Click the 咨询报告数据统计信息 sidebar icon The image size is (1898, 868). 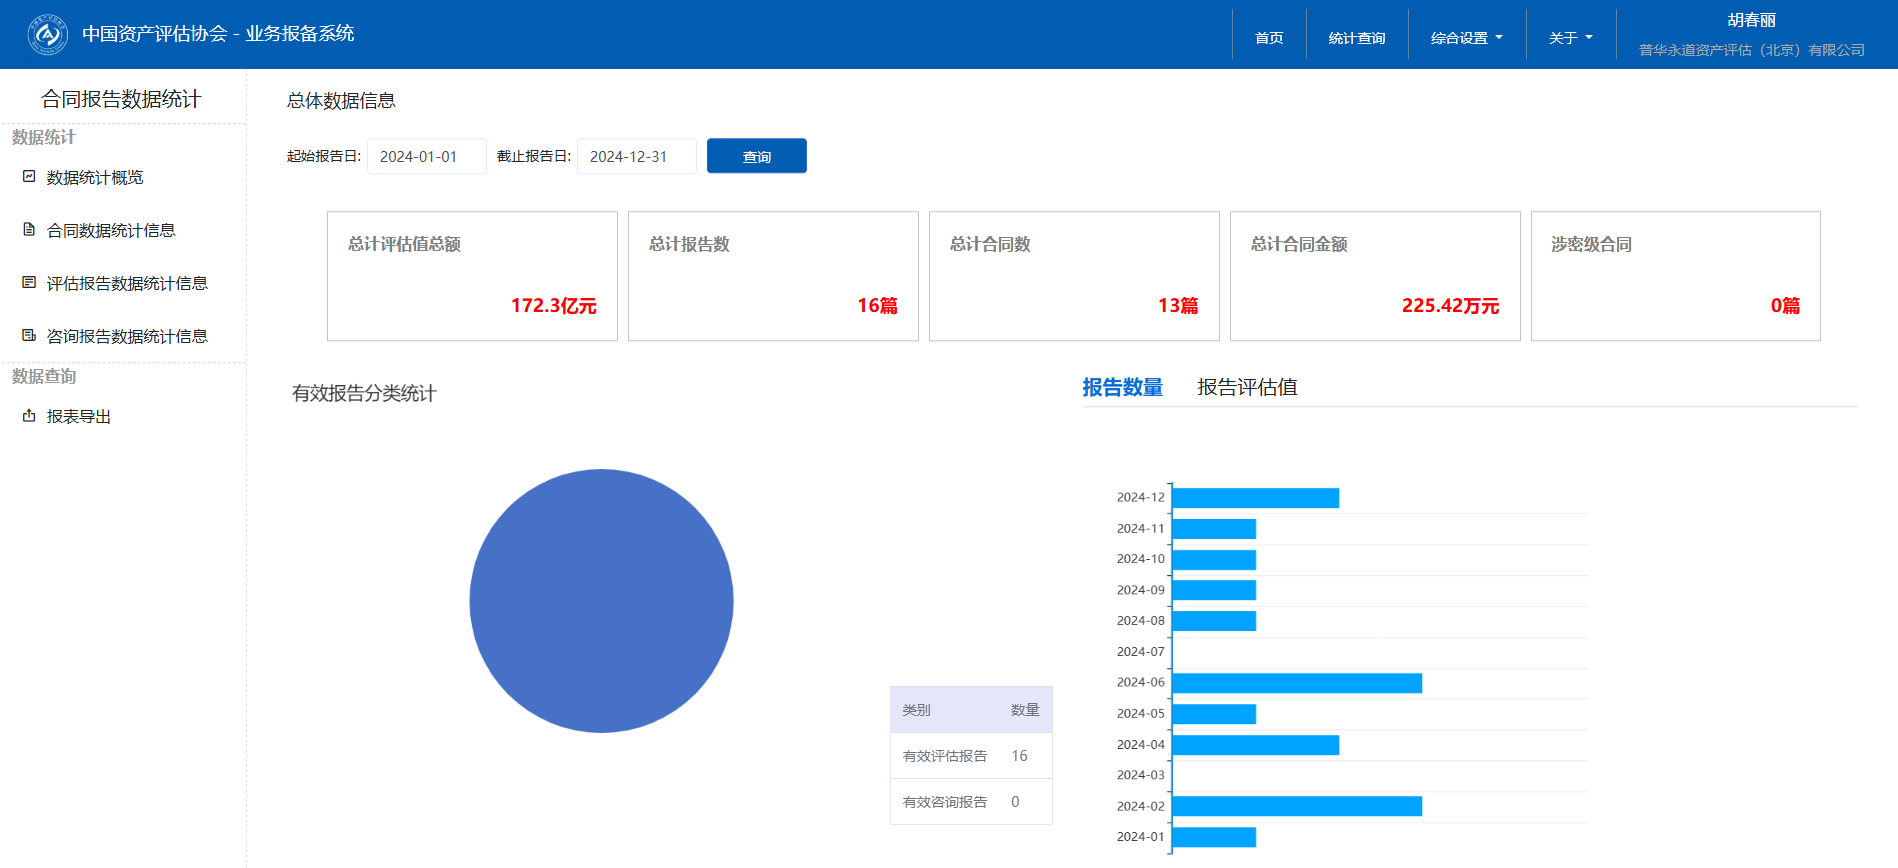29,336
